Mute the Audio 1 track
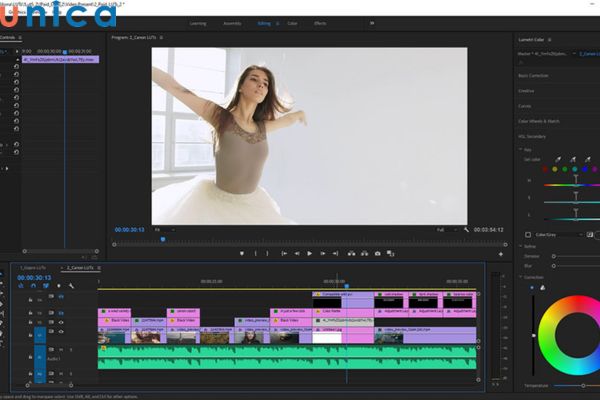This screenshot has height=400, width=600. coord(61,349)
